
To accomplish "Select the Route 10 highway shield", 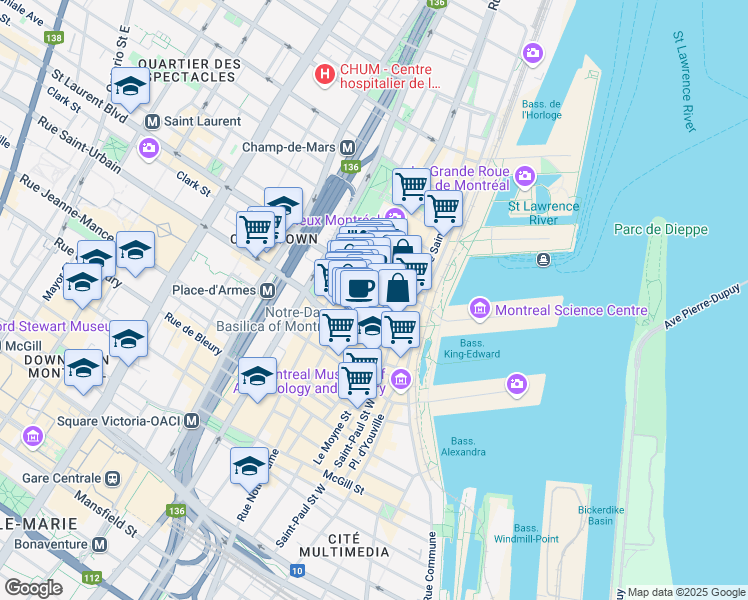I will [x=297, y=570].
